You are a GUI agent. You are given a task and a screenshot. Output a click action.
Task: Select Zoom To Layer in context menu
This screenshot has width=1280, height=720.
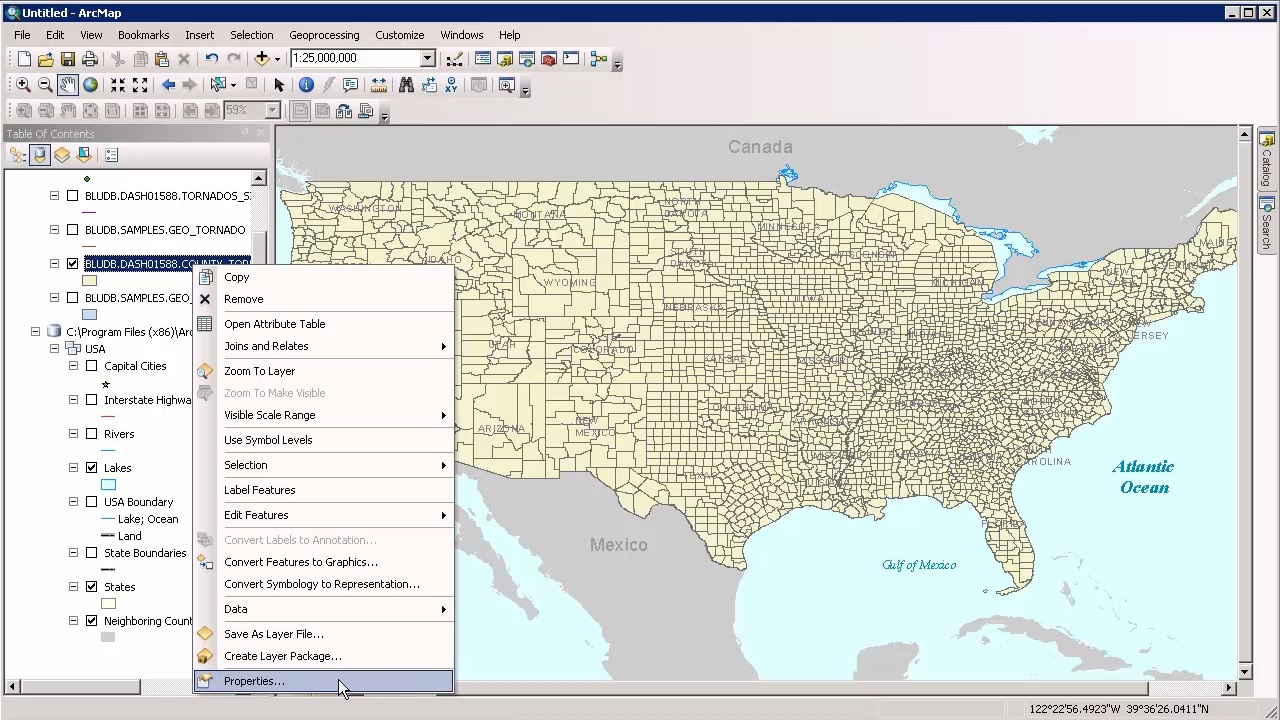point(323,371)
